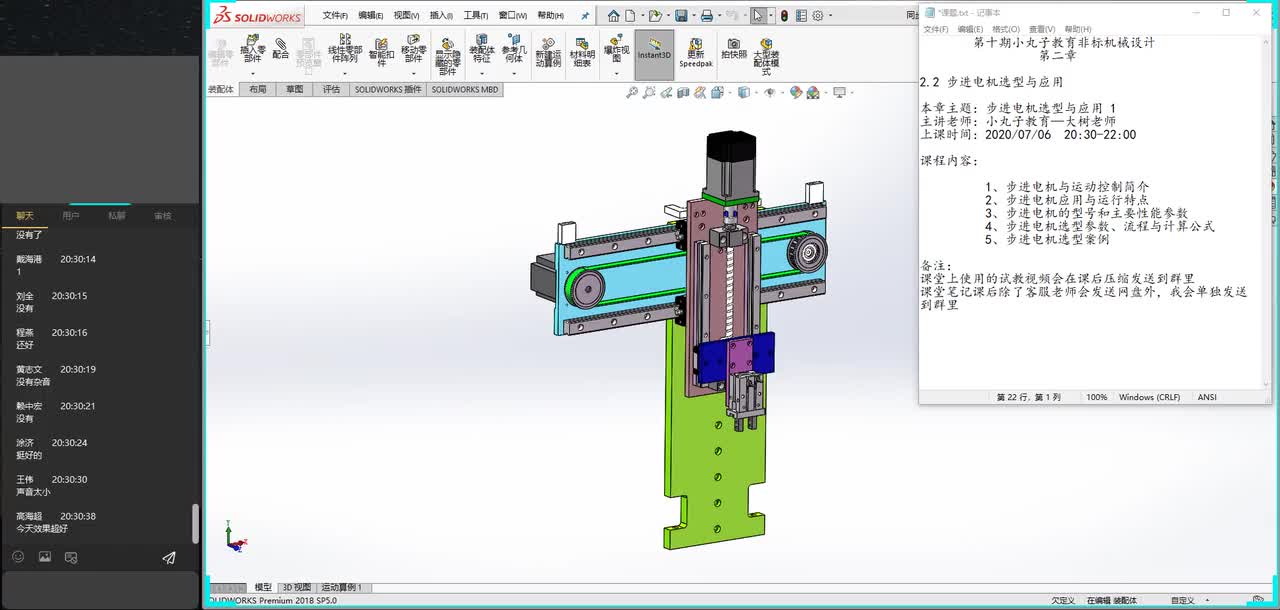This screenshot has height=610, width=1280.
Task: Expand the Assembly Features dropdown arrow
Action: click(x=482, y=73)
